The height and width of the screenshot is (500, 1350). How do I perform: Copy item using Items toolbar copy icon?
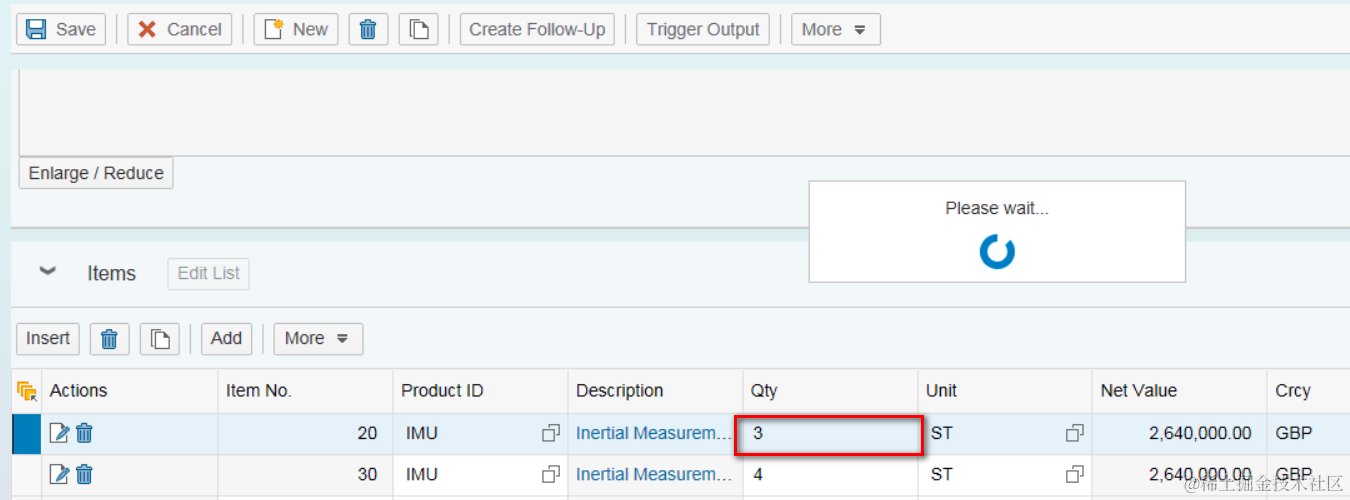pos(160,339)
